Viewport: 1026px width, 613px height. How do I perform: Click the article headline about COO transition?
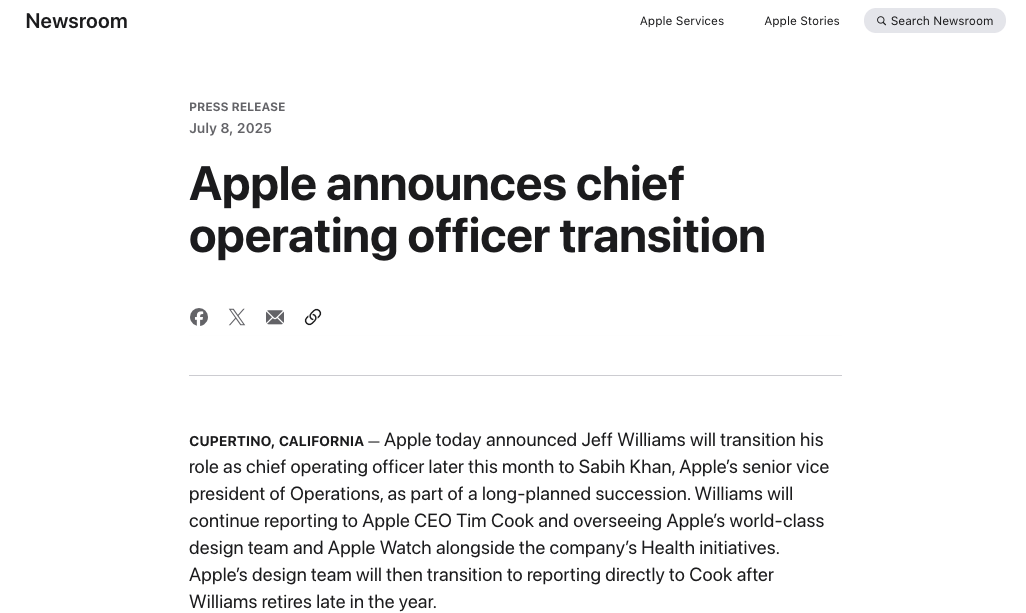pos(477,210)
